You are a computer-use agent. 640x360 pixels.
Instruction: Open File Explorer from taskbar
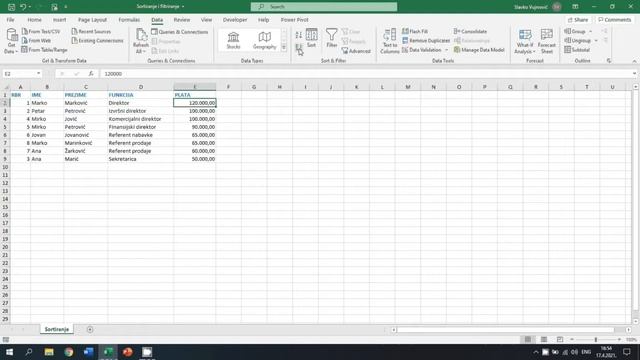49,352
